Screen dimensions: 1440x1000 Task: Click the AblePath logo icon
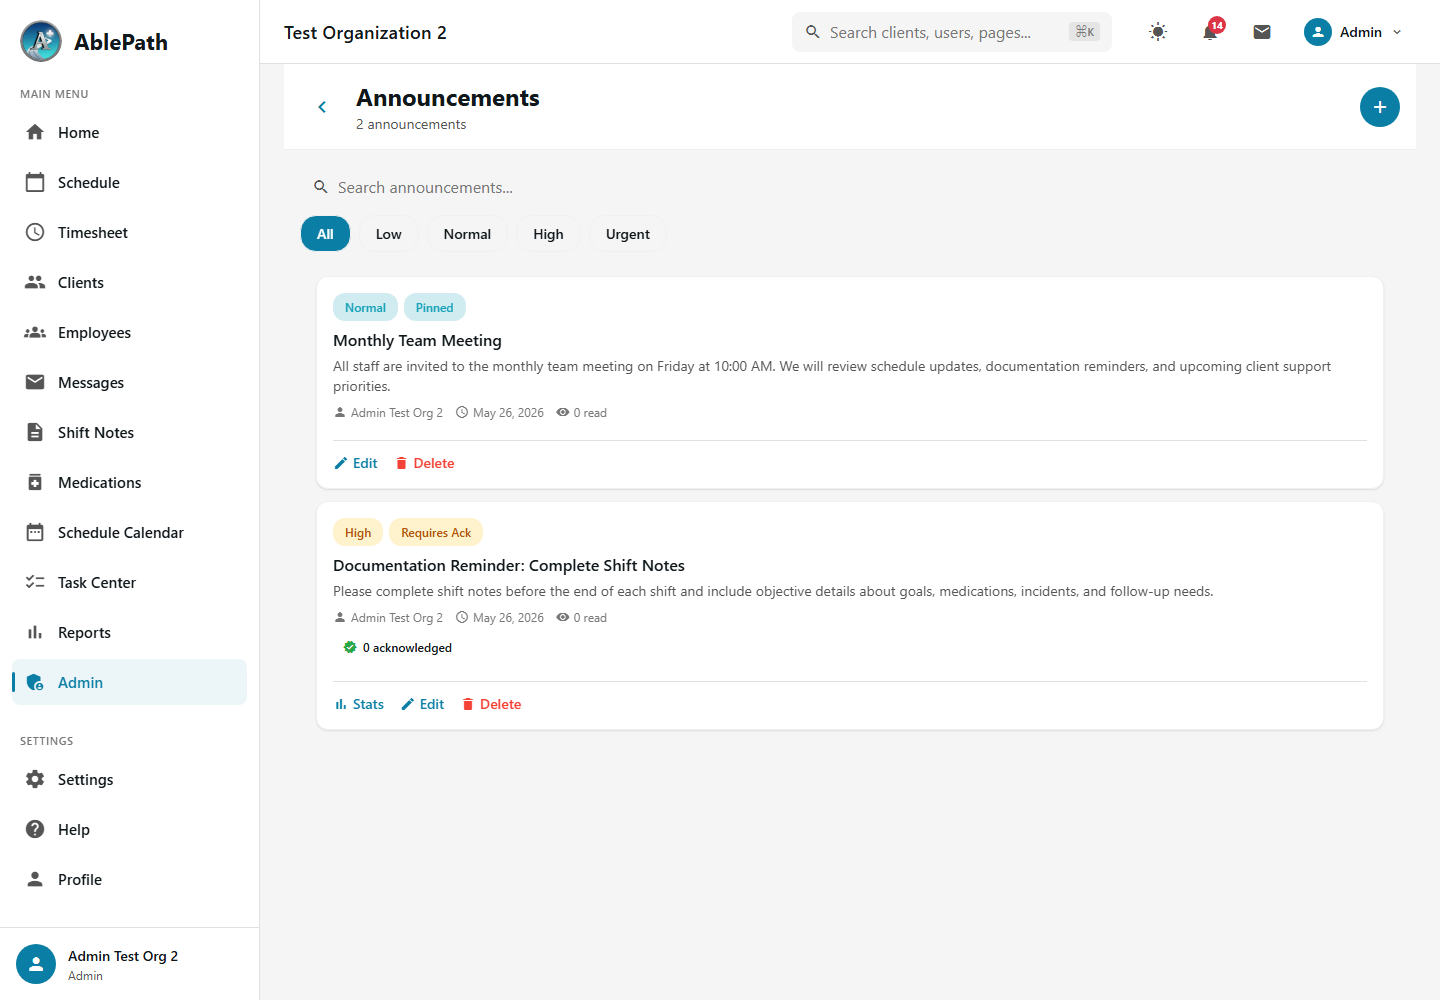(41, 41)
